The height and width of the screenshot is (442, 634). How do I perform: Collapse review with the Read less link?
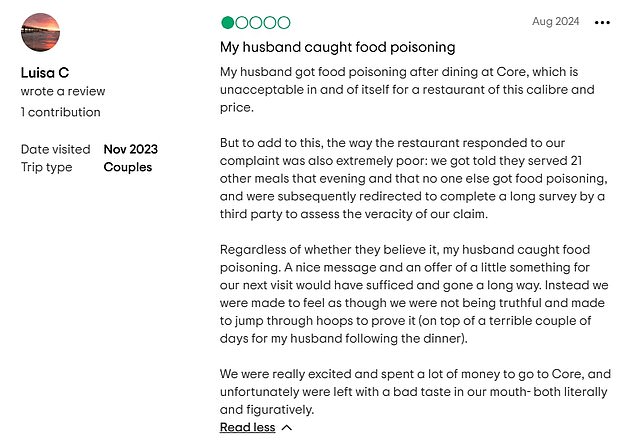(x=247, y=427)
